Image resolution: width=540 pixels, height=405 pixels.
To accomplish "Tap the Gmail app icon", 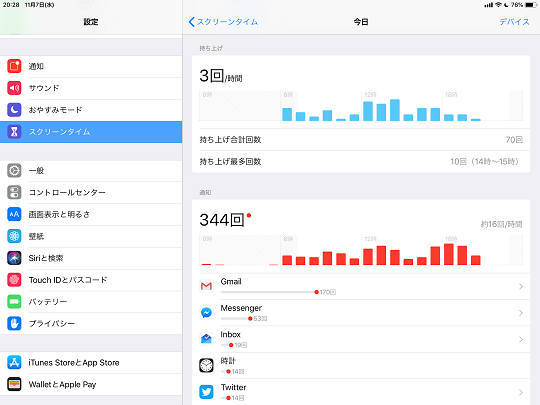I will [206, 286].
